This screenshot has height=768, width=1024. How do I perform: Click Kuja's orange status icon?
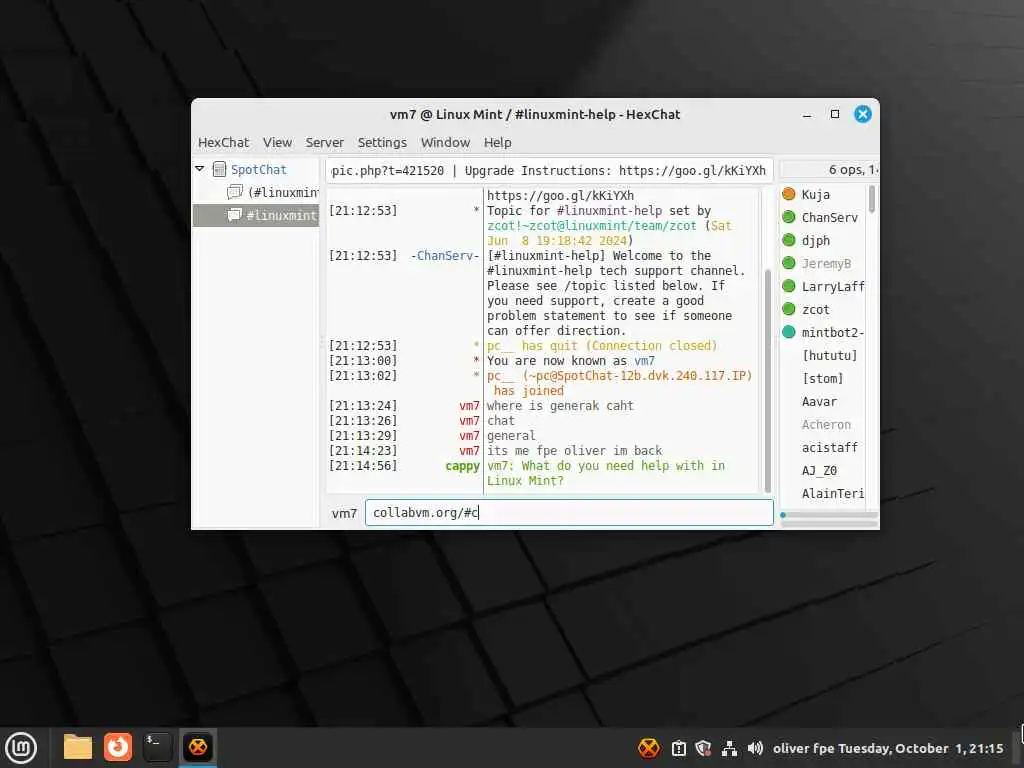point(789,194)
